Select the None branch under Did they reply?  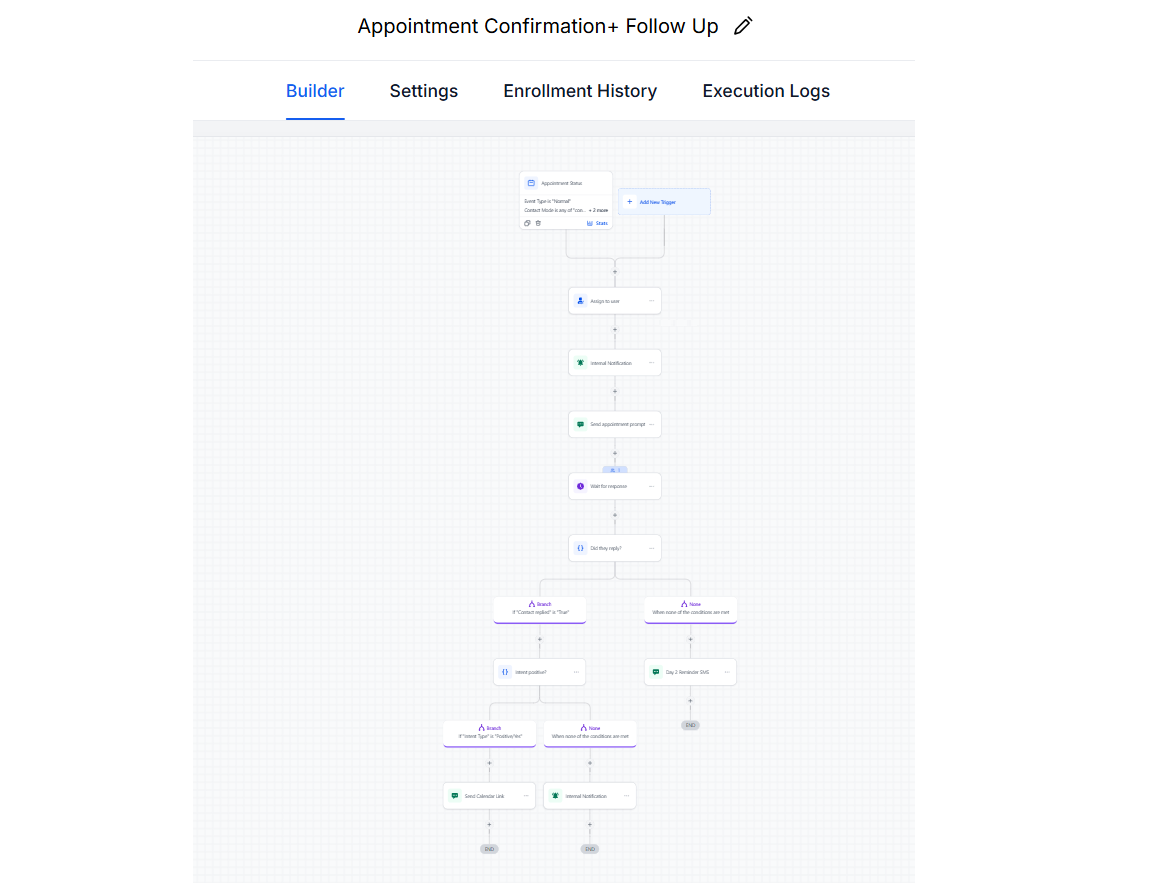691,610
